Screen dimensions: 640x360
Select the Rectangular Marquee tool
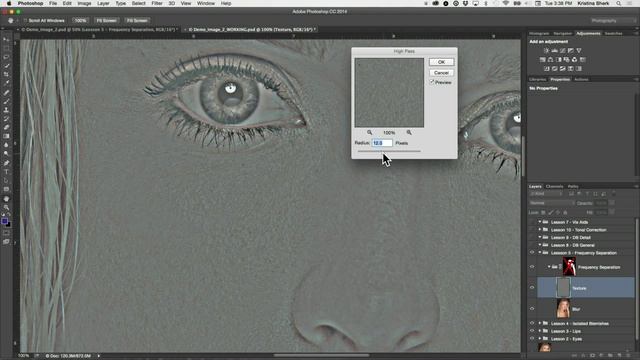6,48
